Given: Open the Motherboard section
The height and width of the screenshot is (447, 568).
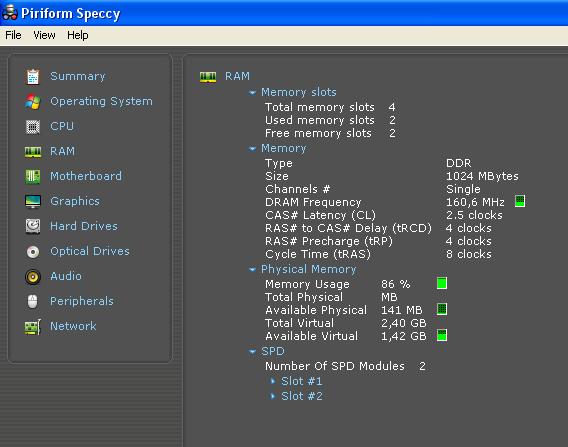Looking at the screenshot, I should click(86, 176).
